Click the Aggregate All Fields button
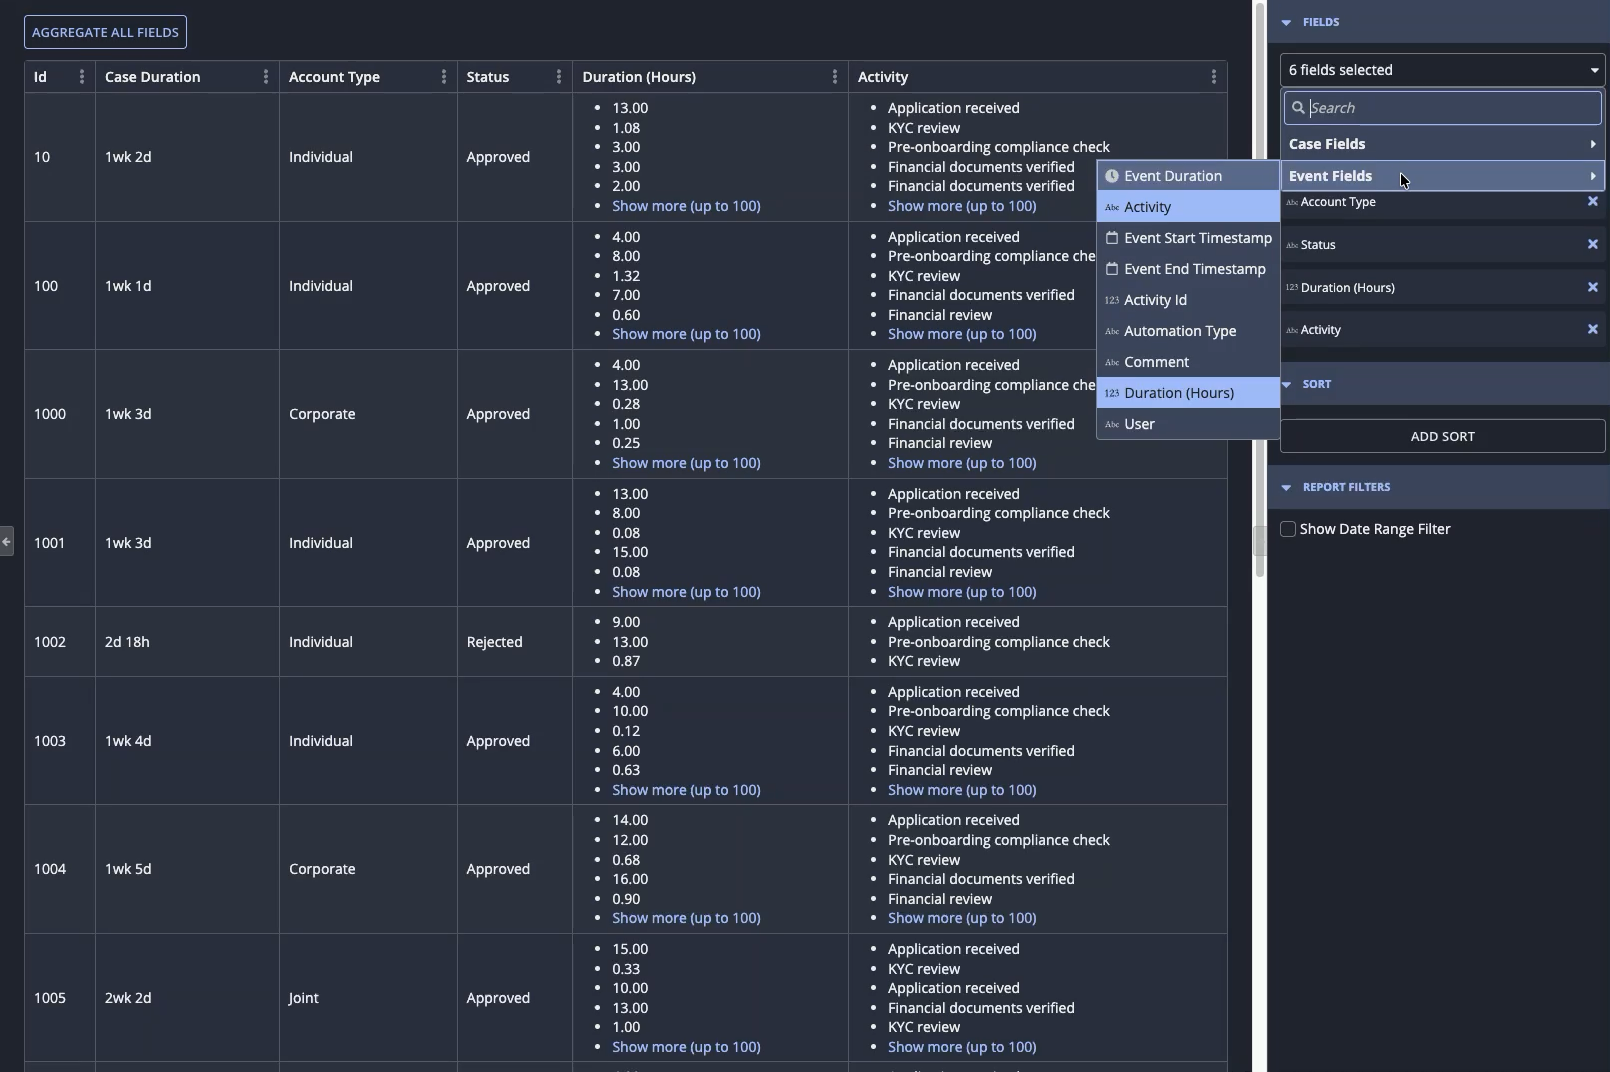This screenshot has width=1610, height=1072. 105,32
